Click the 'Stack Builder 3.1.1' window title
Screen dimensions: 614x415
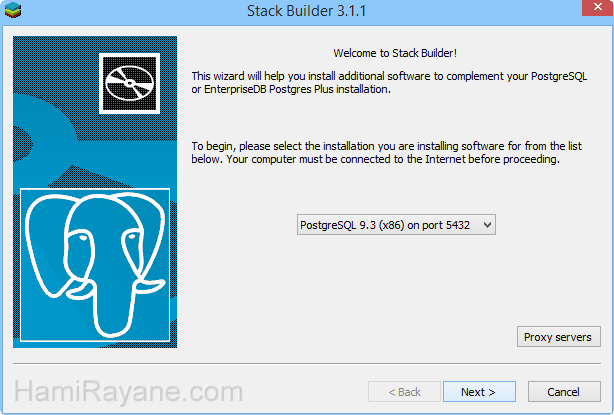(x=306, y=11)
